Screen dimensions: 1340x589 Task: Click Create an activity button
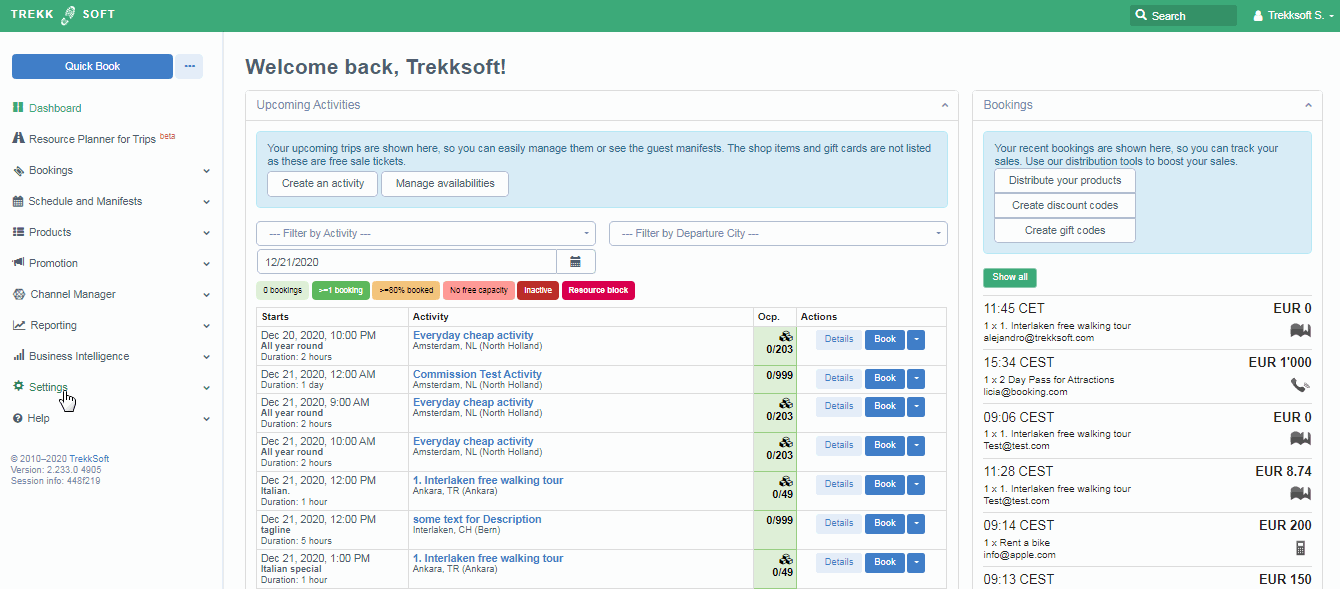pos(323,184)
